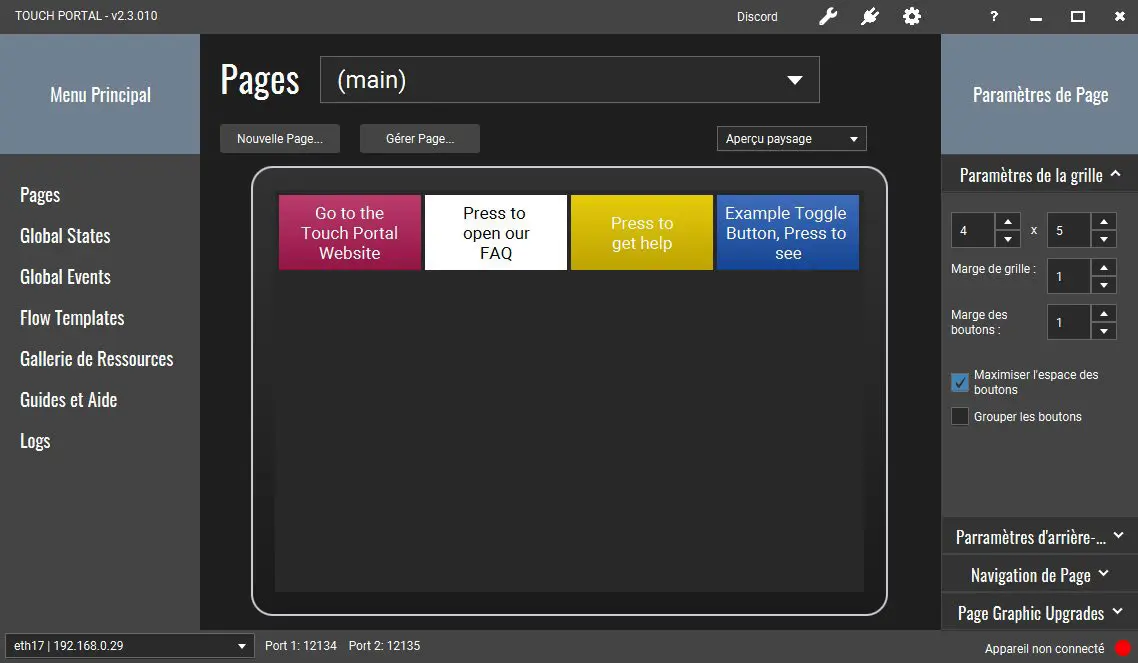Open Logs in left menu

pyautogui.click(x=35, y=441)
